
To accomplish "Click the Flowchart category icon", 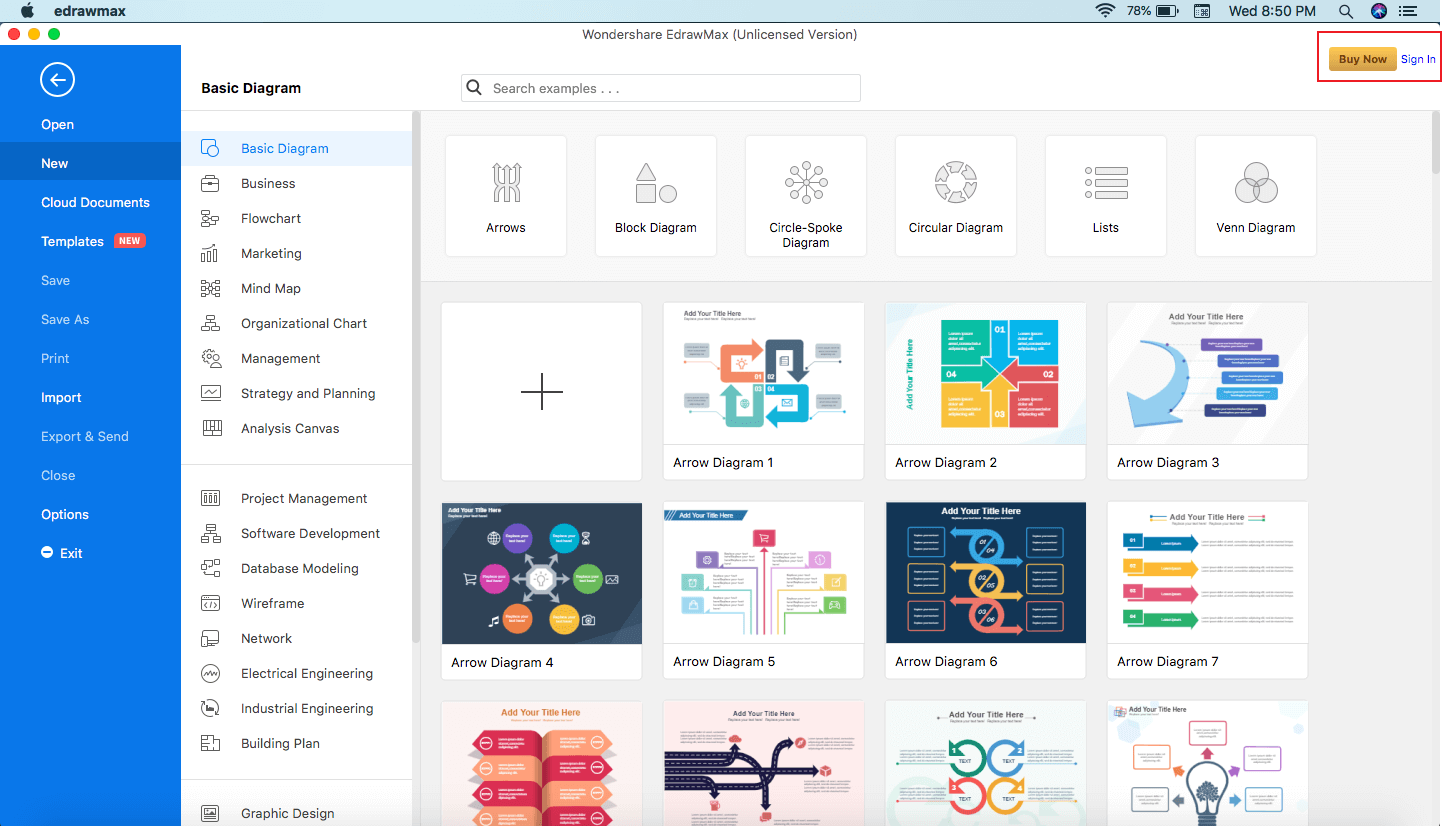I will coord(210,218).
